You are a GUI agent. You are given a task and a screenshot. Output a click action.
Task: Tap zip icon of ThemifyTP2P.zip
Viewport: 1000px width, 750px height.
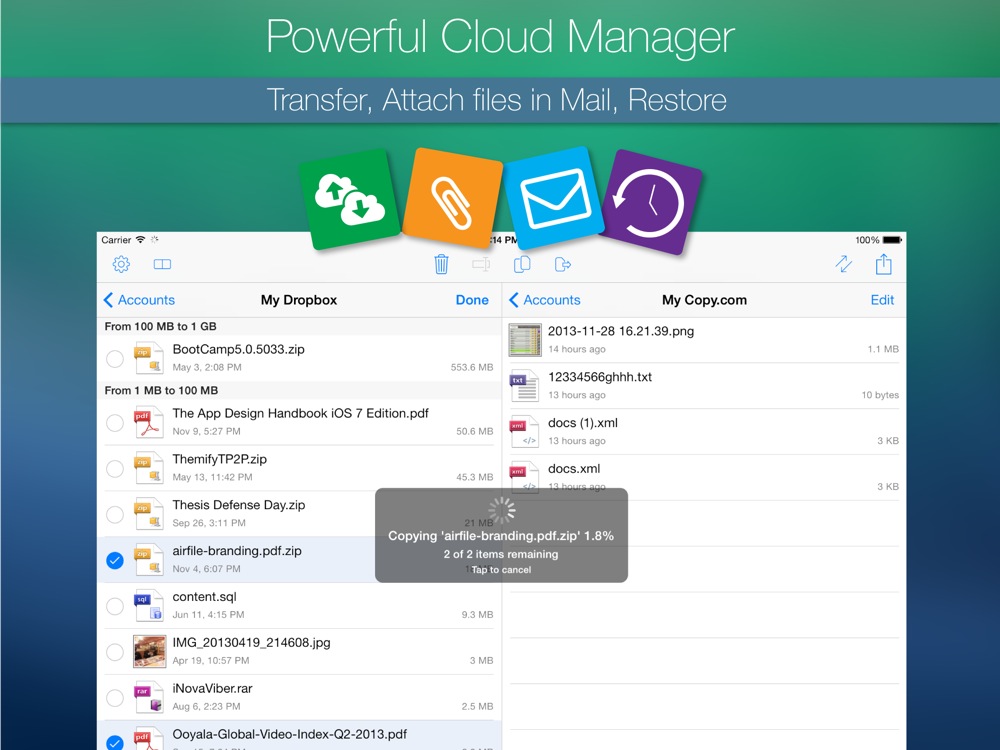click(149, 468)
